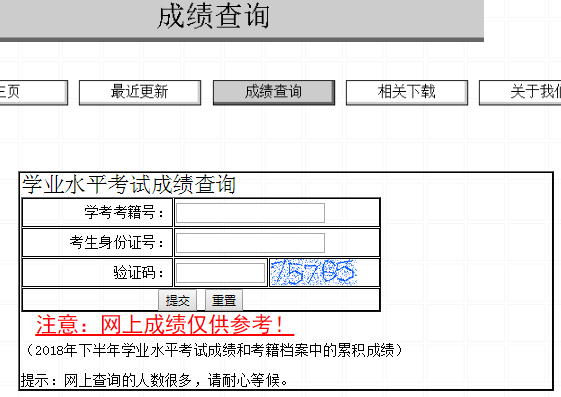Select the 成绩查询 navigation tab

[x=274, y=92]
